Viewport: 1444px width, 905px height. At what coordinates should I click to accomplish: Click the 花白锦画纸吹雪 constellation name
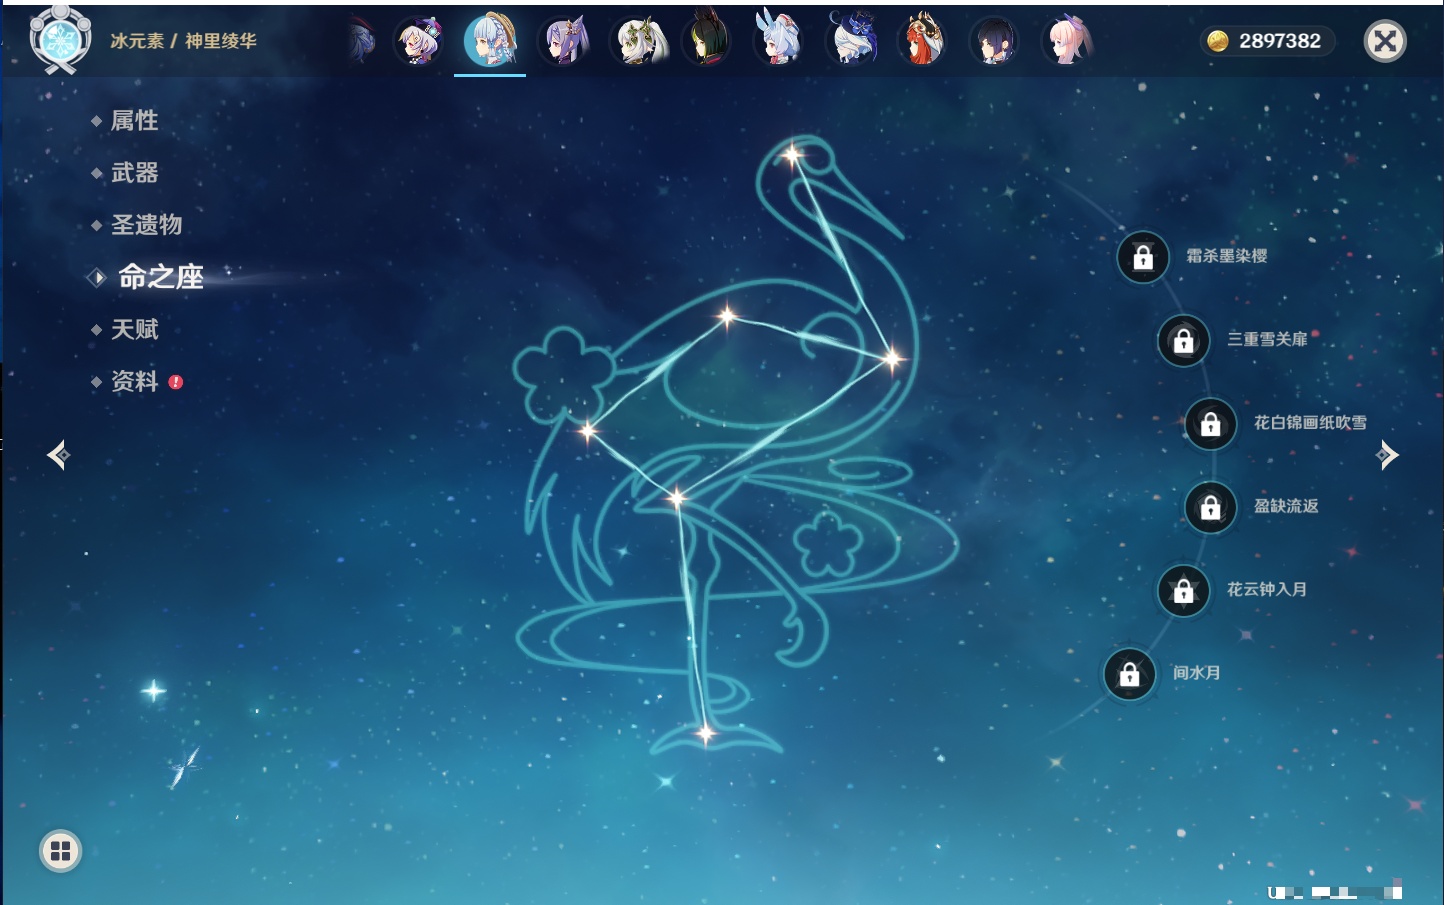pos(1310,422)
